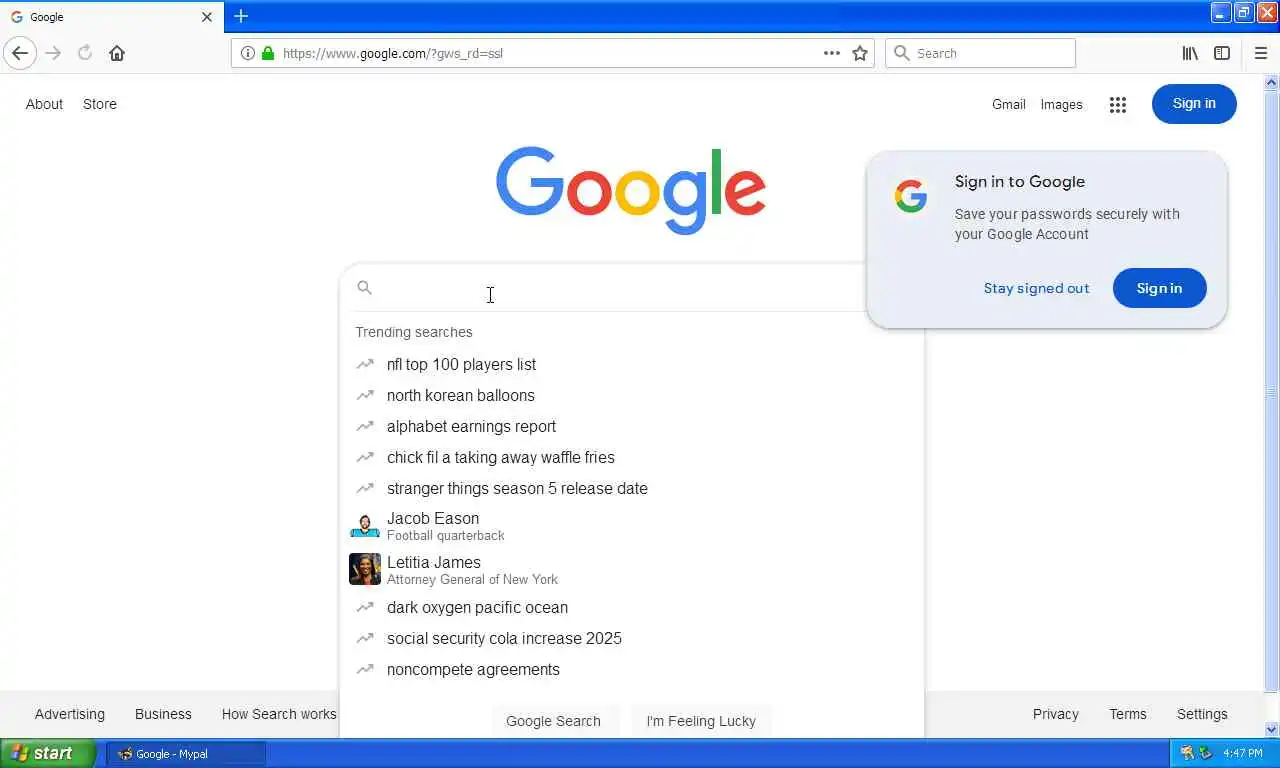Select Letitia James suggestion

pyautogui.click(x=632, y=570)
